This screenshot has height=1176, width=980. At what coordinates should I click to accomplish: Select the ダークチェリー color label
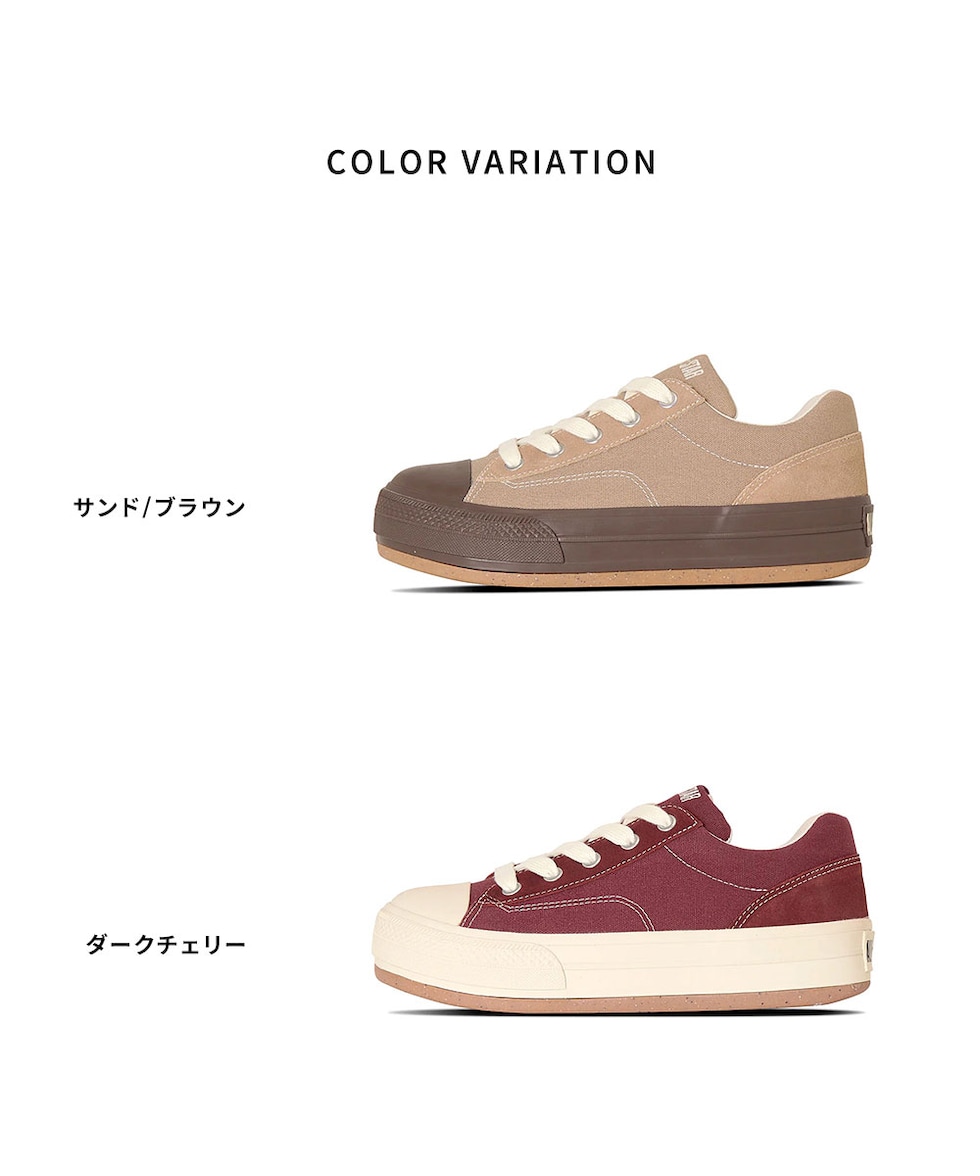166,944
